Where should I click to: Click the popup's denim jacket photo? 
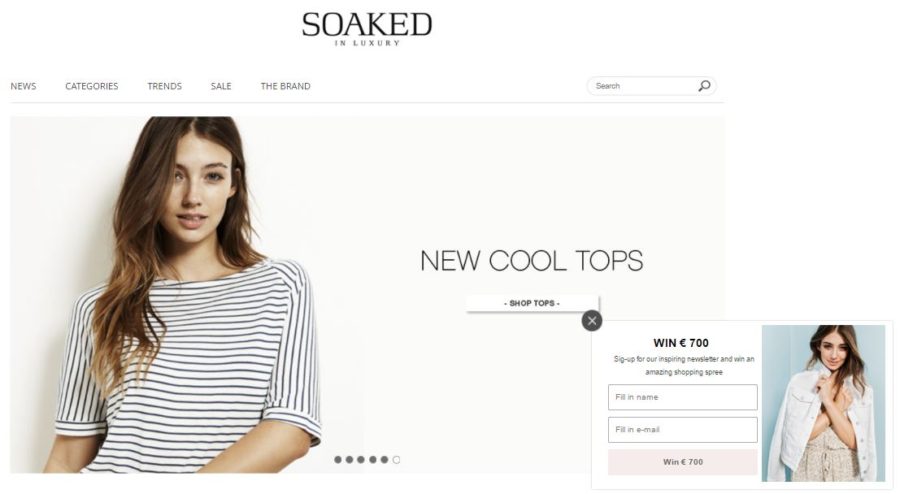pos(823,403)
